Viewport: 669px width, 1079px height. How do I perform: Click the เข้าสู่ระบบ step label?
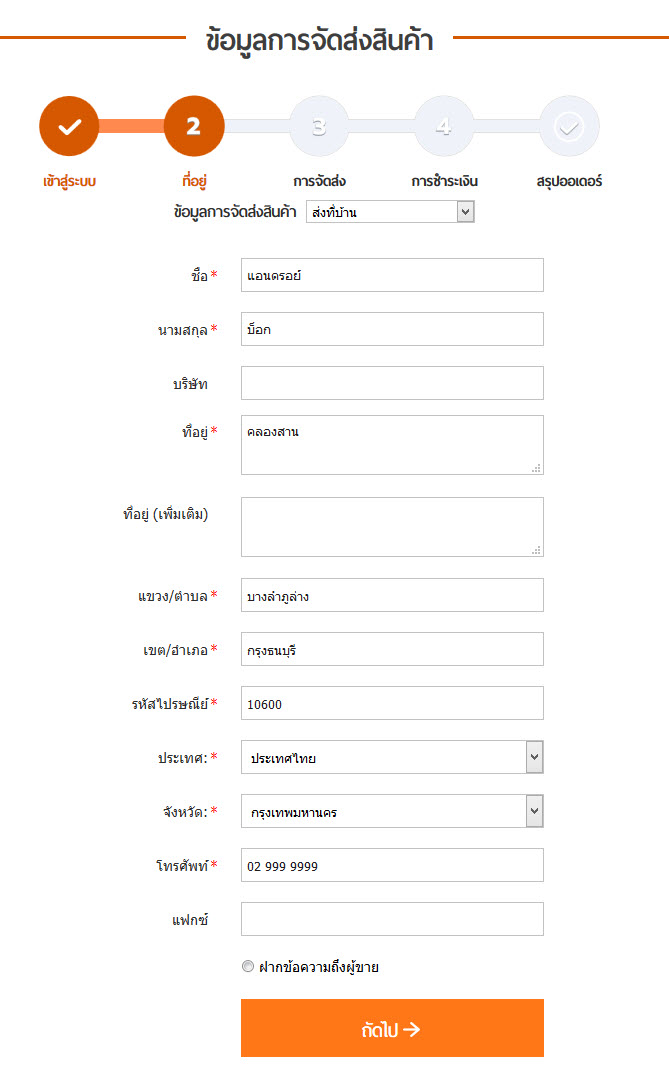click(69, 181)
